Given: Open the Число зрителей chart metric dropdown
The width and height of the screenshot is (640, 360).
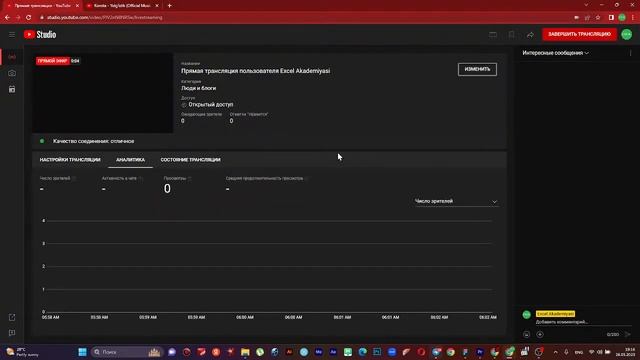Looking at the screenshot, I should pos(456,201).
